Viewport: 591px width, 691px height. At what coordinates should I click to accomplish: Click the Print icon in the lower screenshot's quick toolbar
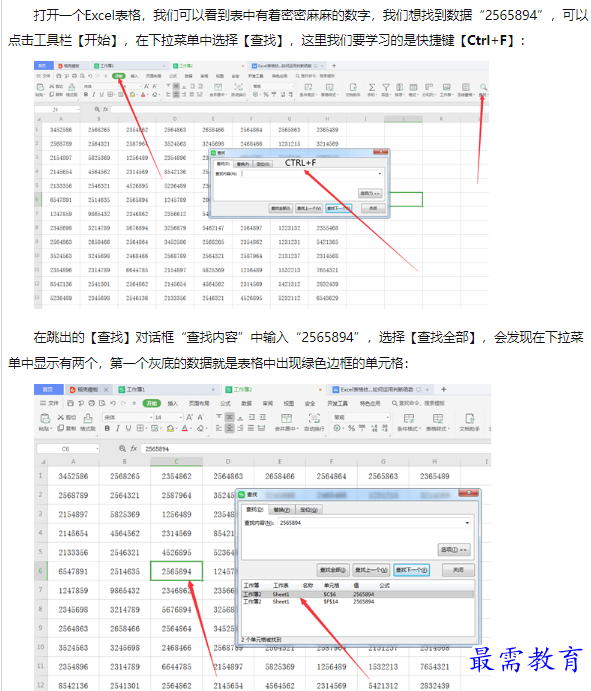92,403
